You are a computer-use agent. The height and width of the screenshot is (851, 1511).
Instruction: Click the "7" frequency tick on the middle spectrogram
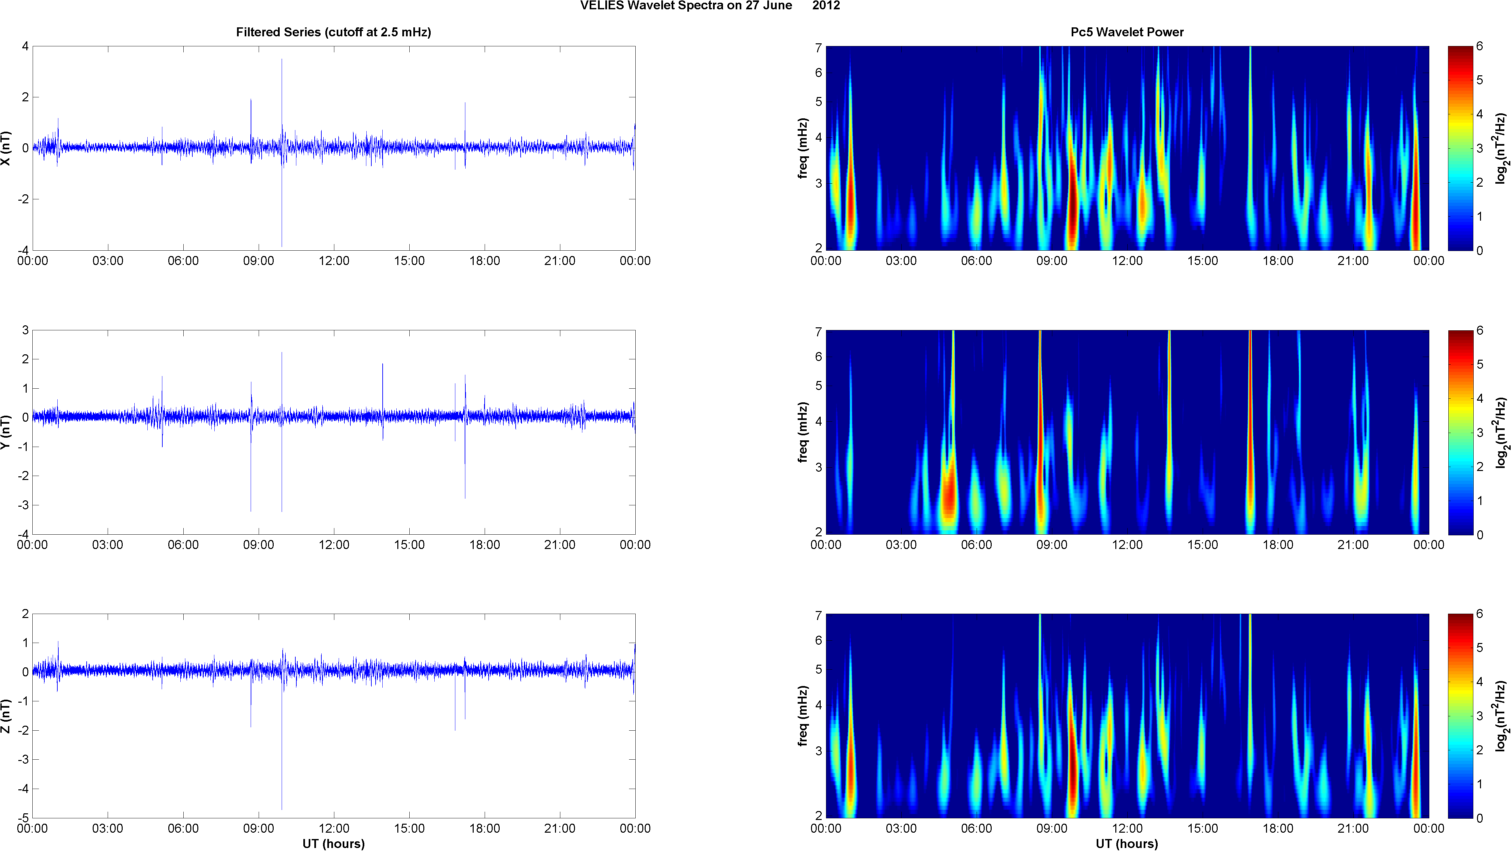point(818,332)
